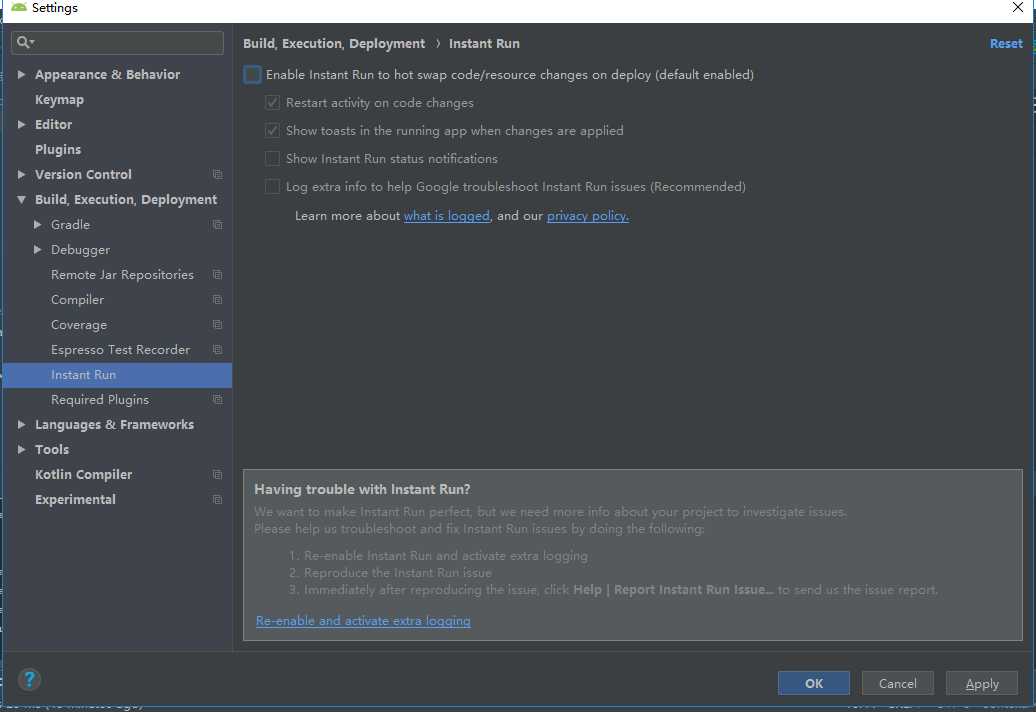Click the project-level icon beside Compiler
Screen dimensions: 1036x712
(x=217, y=300)
